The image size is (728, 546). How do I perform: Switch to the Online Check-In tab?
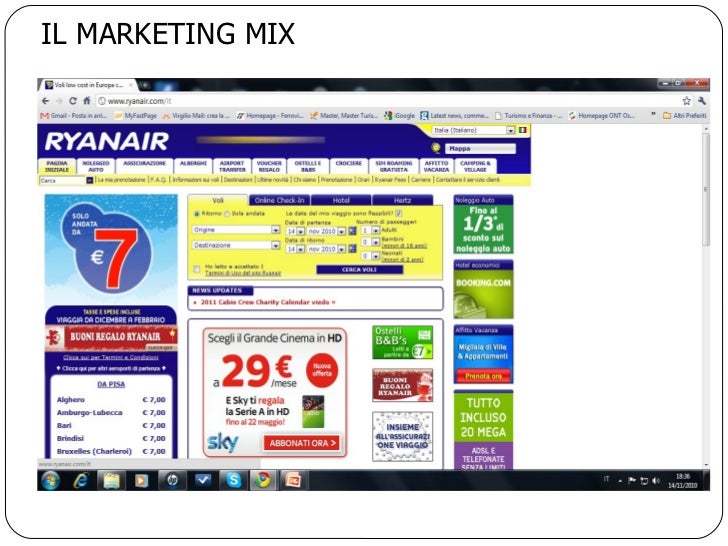(280, 200)
